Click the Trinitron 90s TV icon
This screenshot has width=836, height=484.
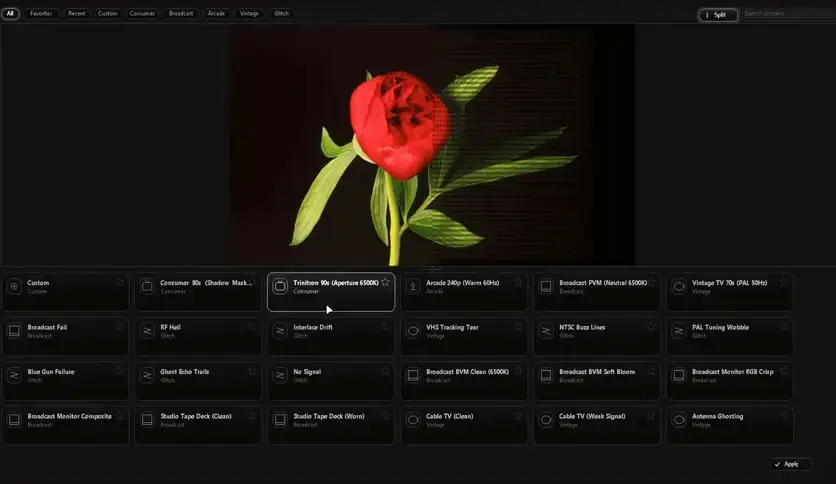click(280, 287)
